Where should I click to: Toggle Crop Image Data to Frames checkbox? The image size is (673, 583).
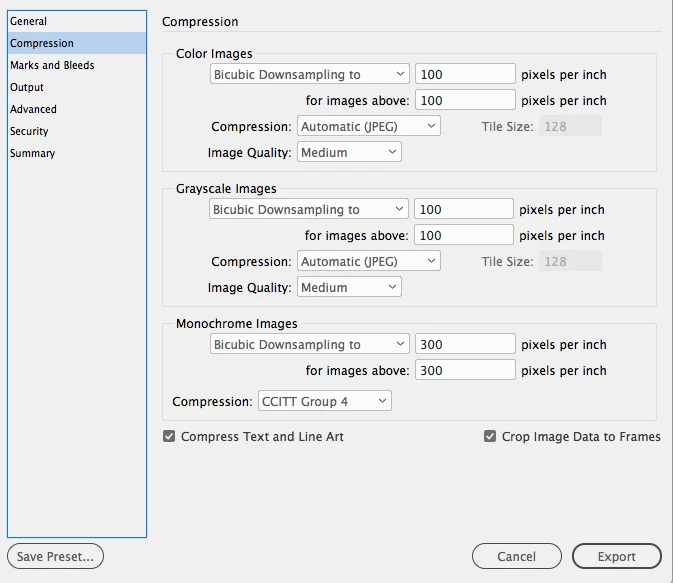(x=490, y=437)
